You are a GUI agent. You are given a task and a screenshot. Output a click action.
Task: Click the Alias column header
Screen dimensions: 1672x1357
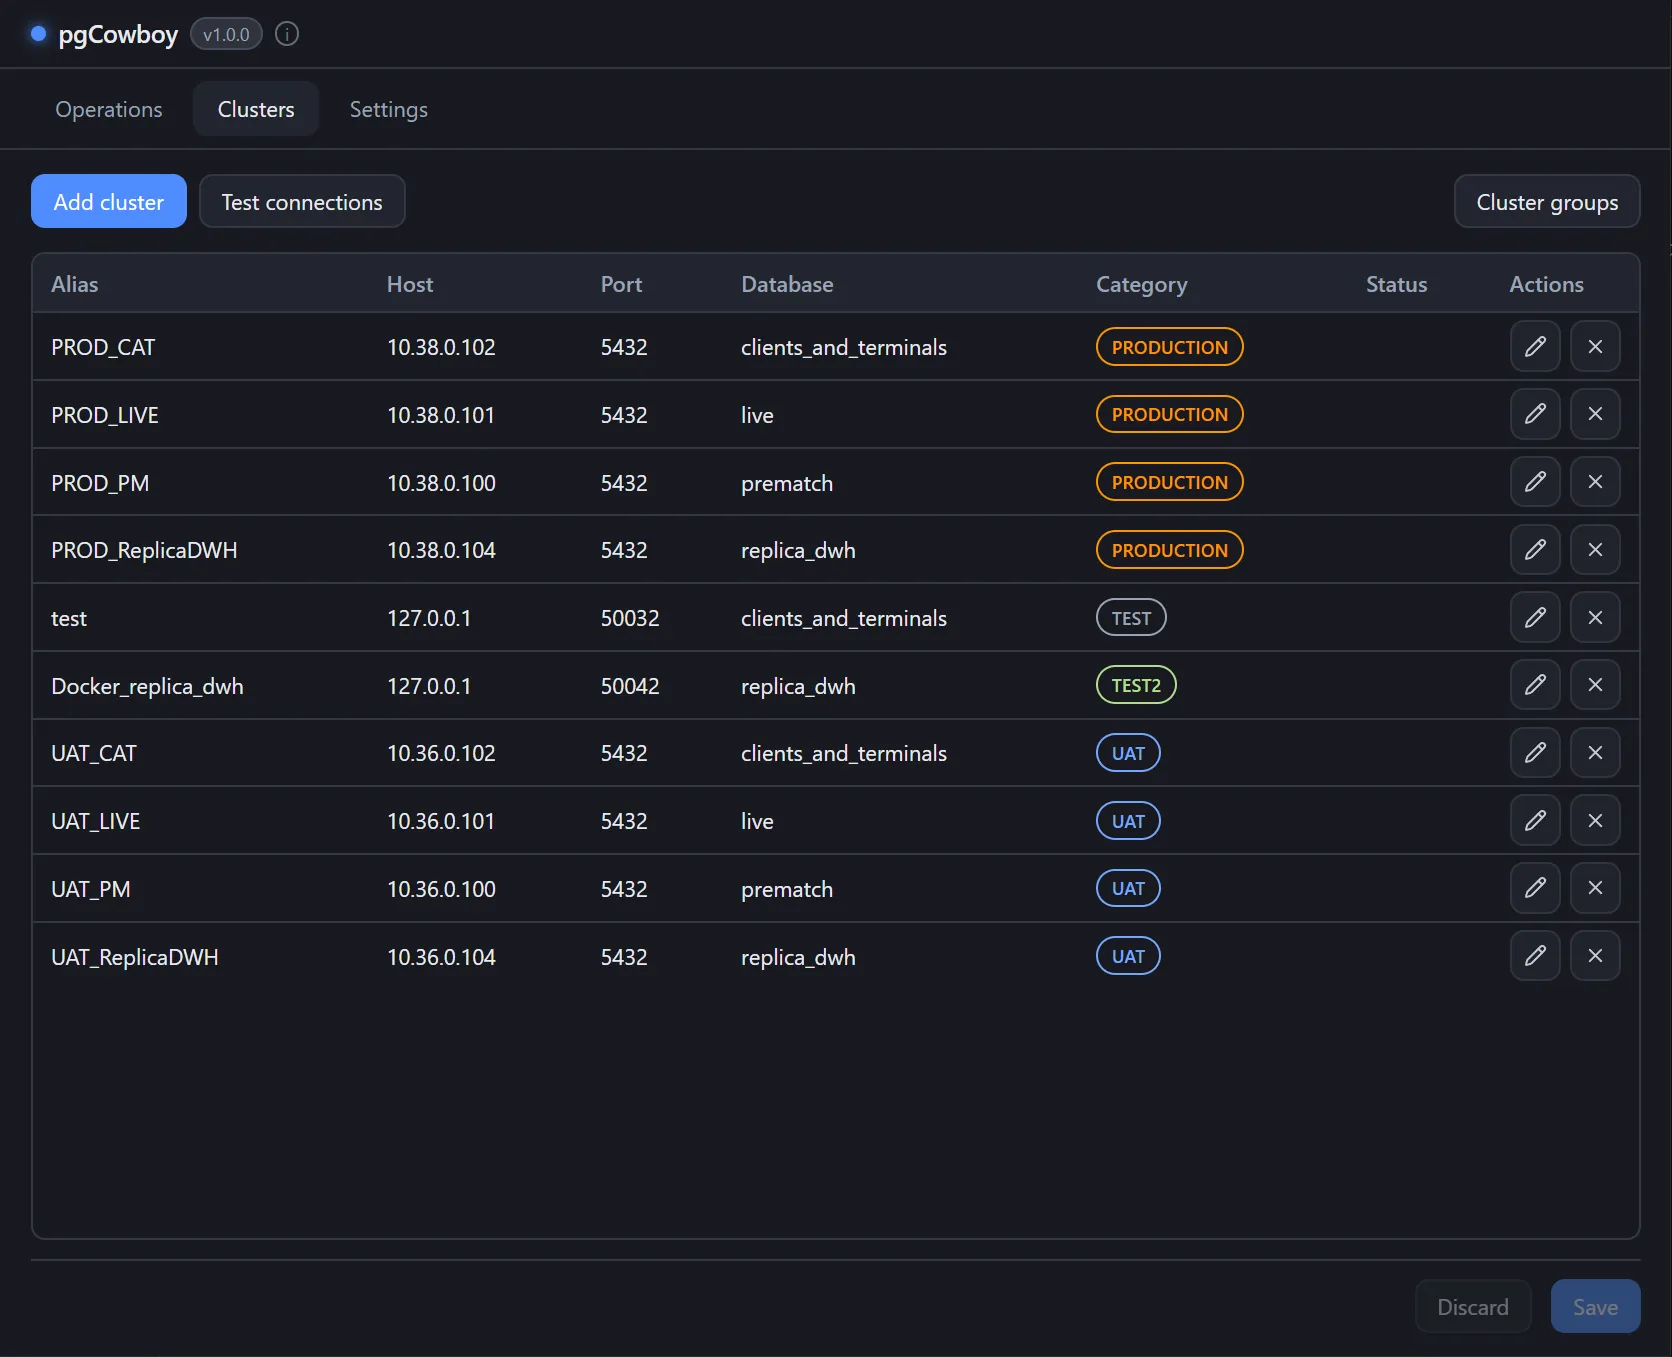(x=75, y=284)
